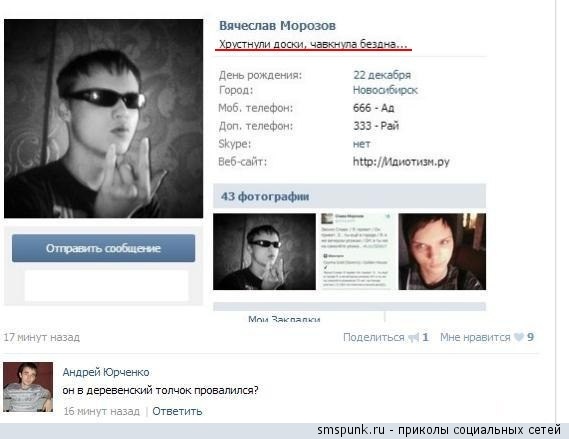Click the Skype value нет
Viewport: 569px width, 439px height.
pos(361,144)
